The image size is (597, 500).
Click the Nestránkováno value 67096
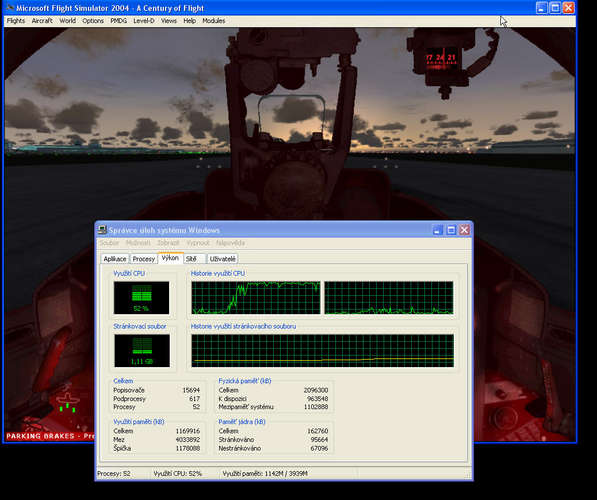(x=319, y=448)
